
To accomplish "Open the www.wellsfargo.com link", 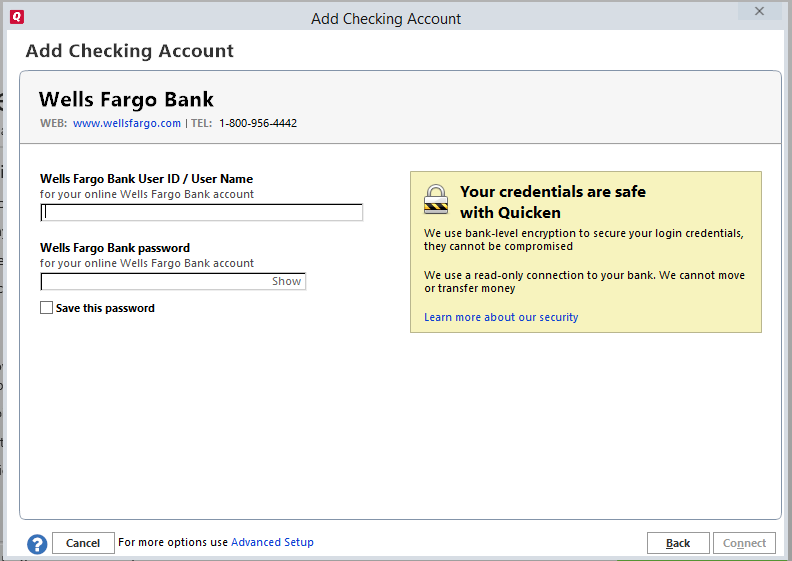I will pos(127,123).
